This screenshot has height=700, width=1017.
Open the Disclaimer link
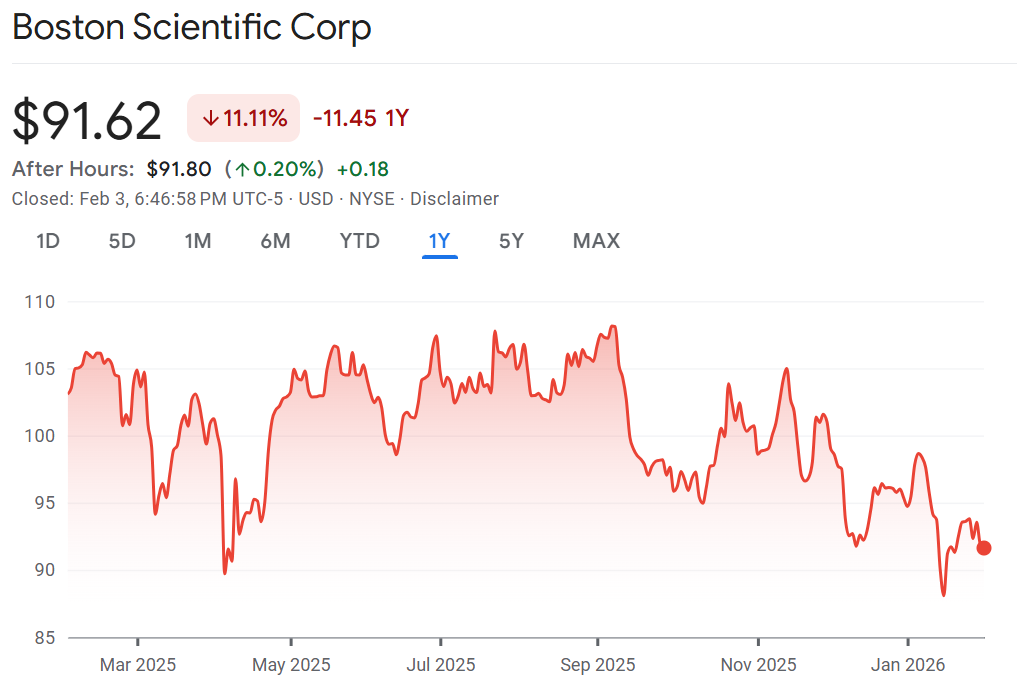tap(454, 199)
